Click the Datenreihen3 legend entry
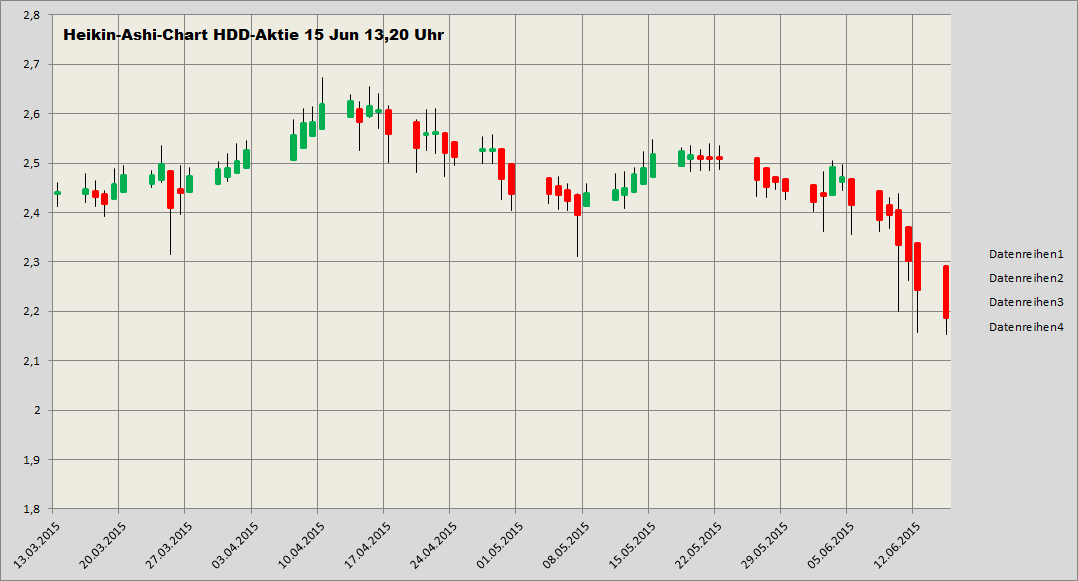 [x=1025, y=301]
